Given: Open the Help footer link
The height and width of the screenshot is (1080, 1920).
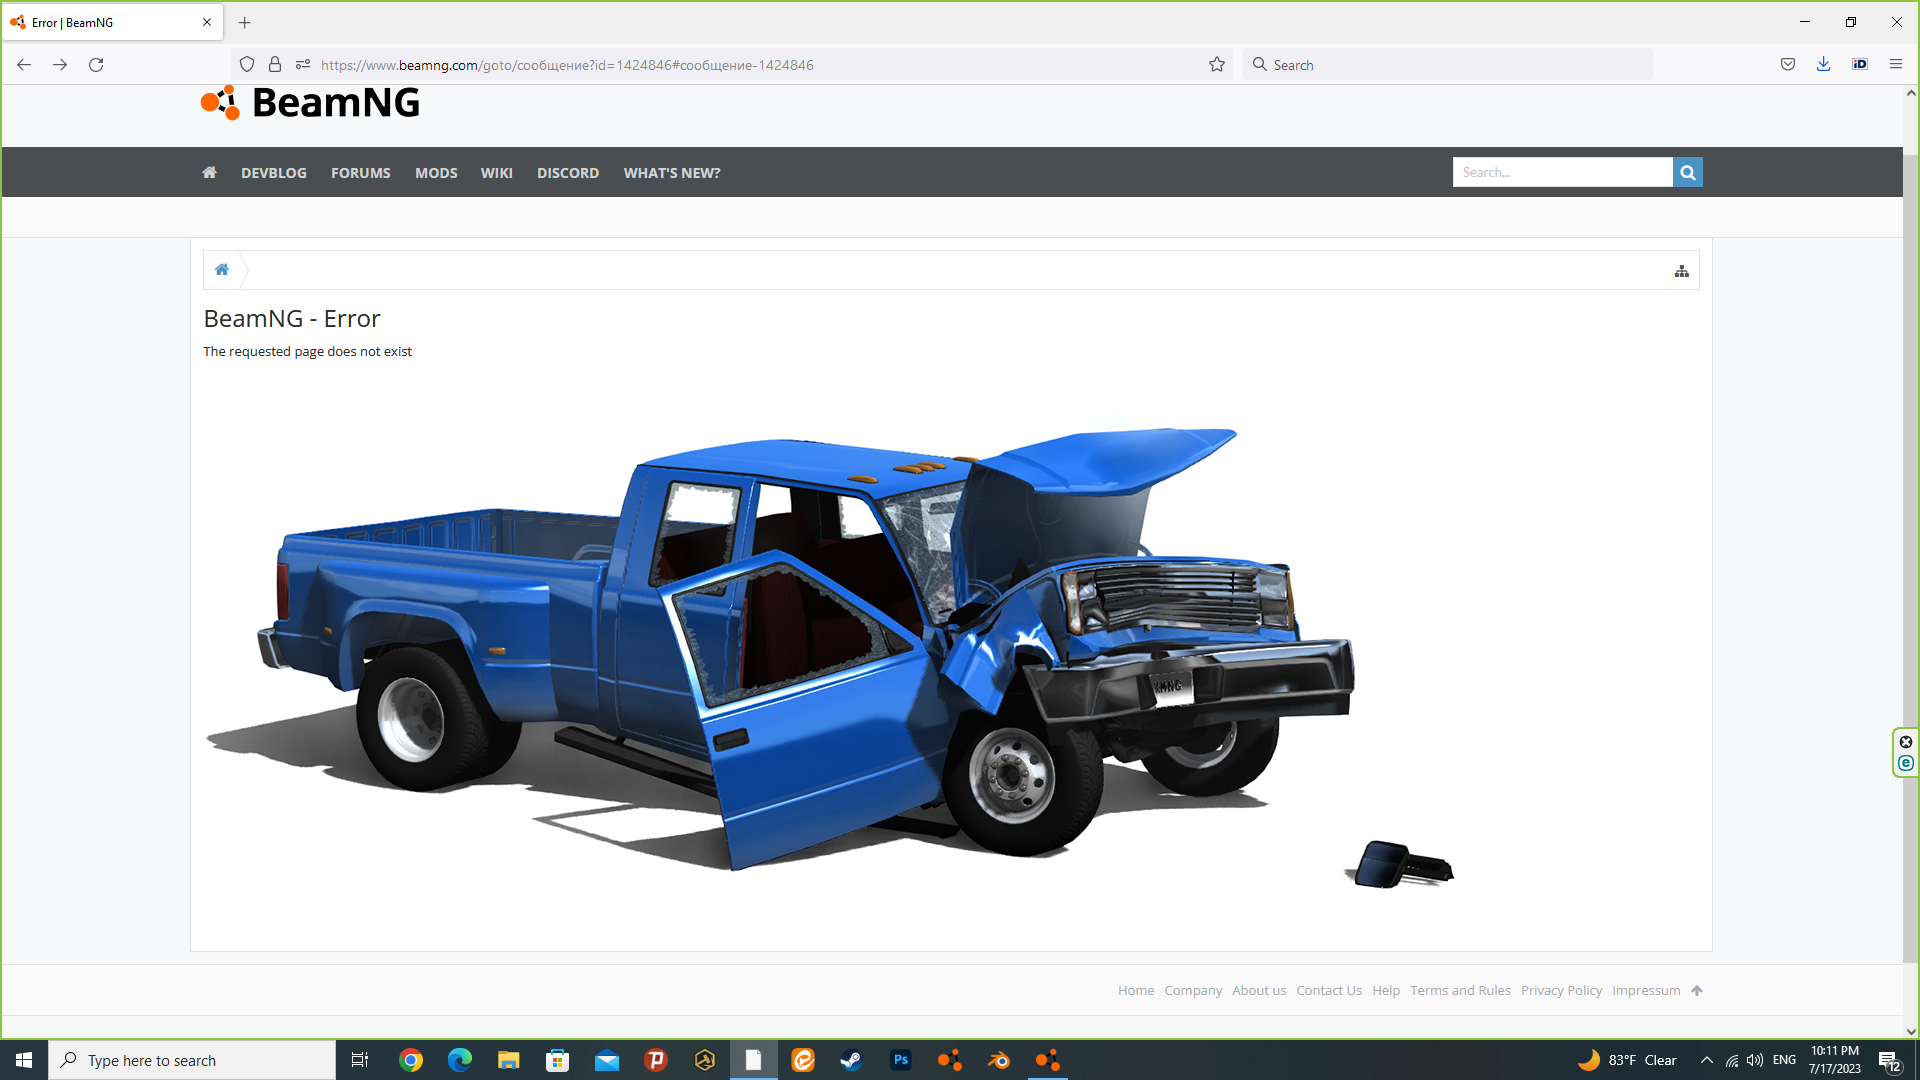Looking at the screenshot, I should click(1386, 990).
